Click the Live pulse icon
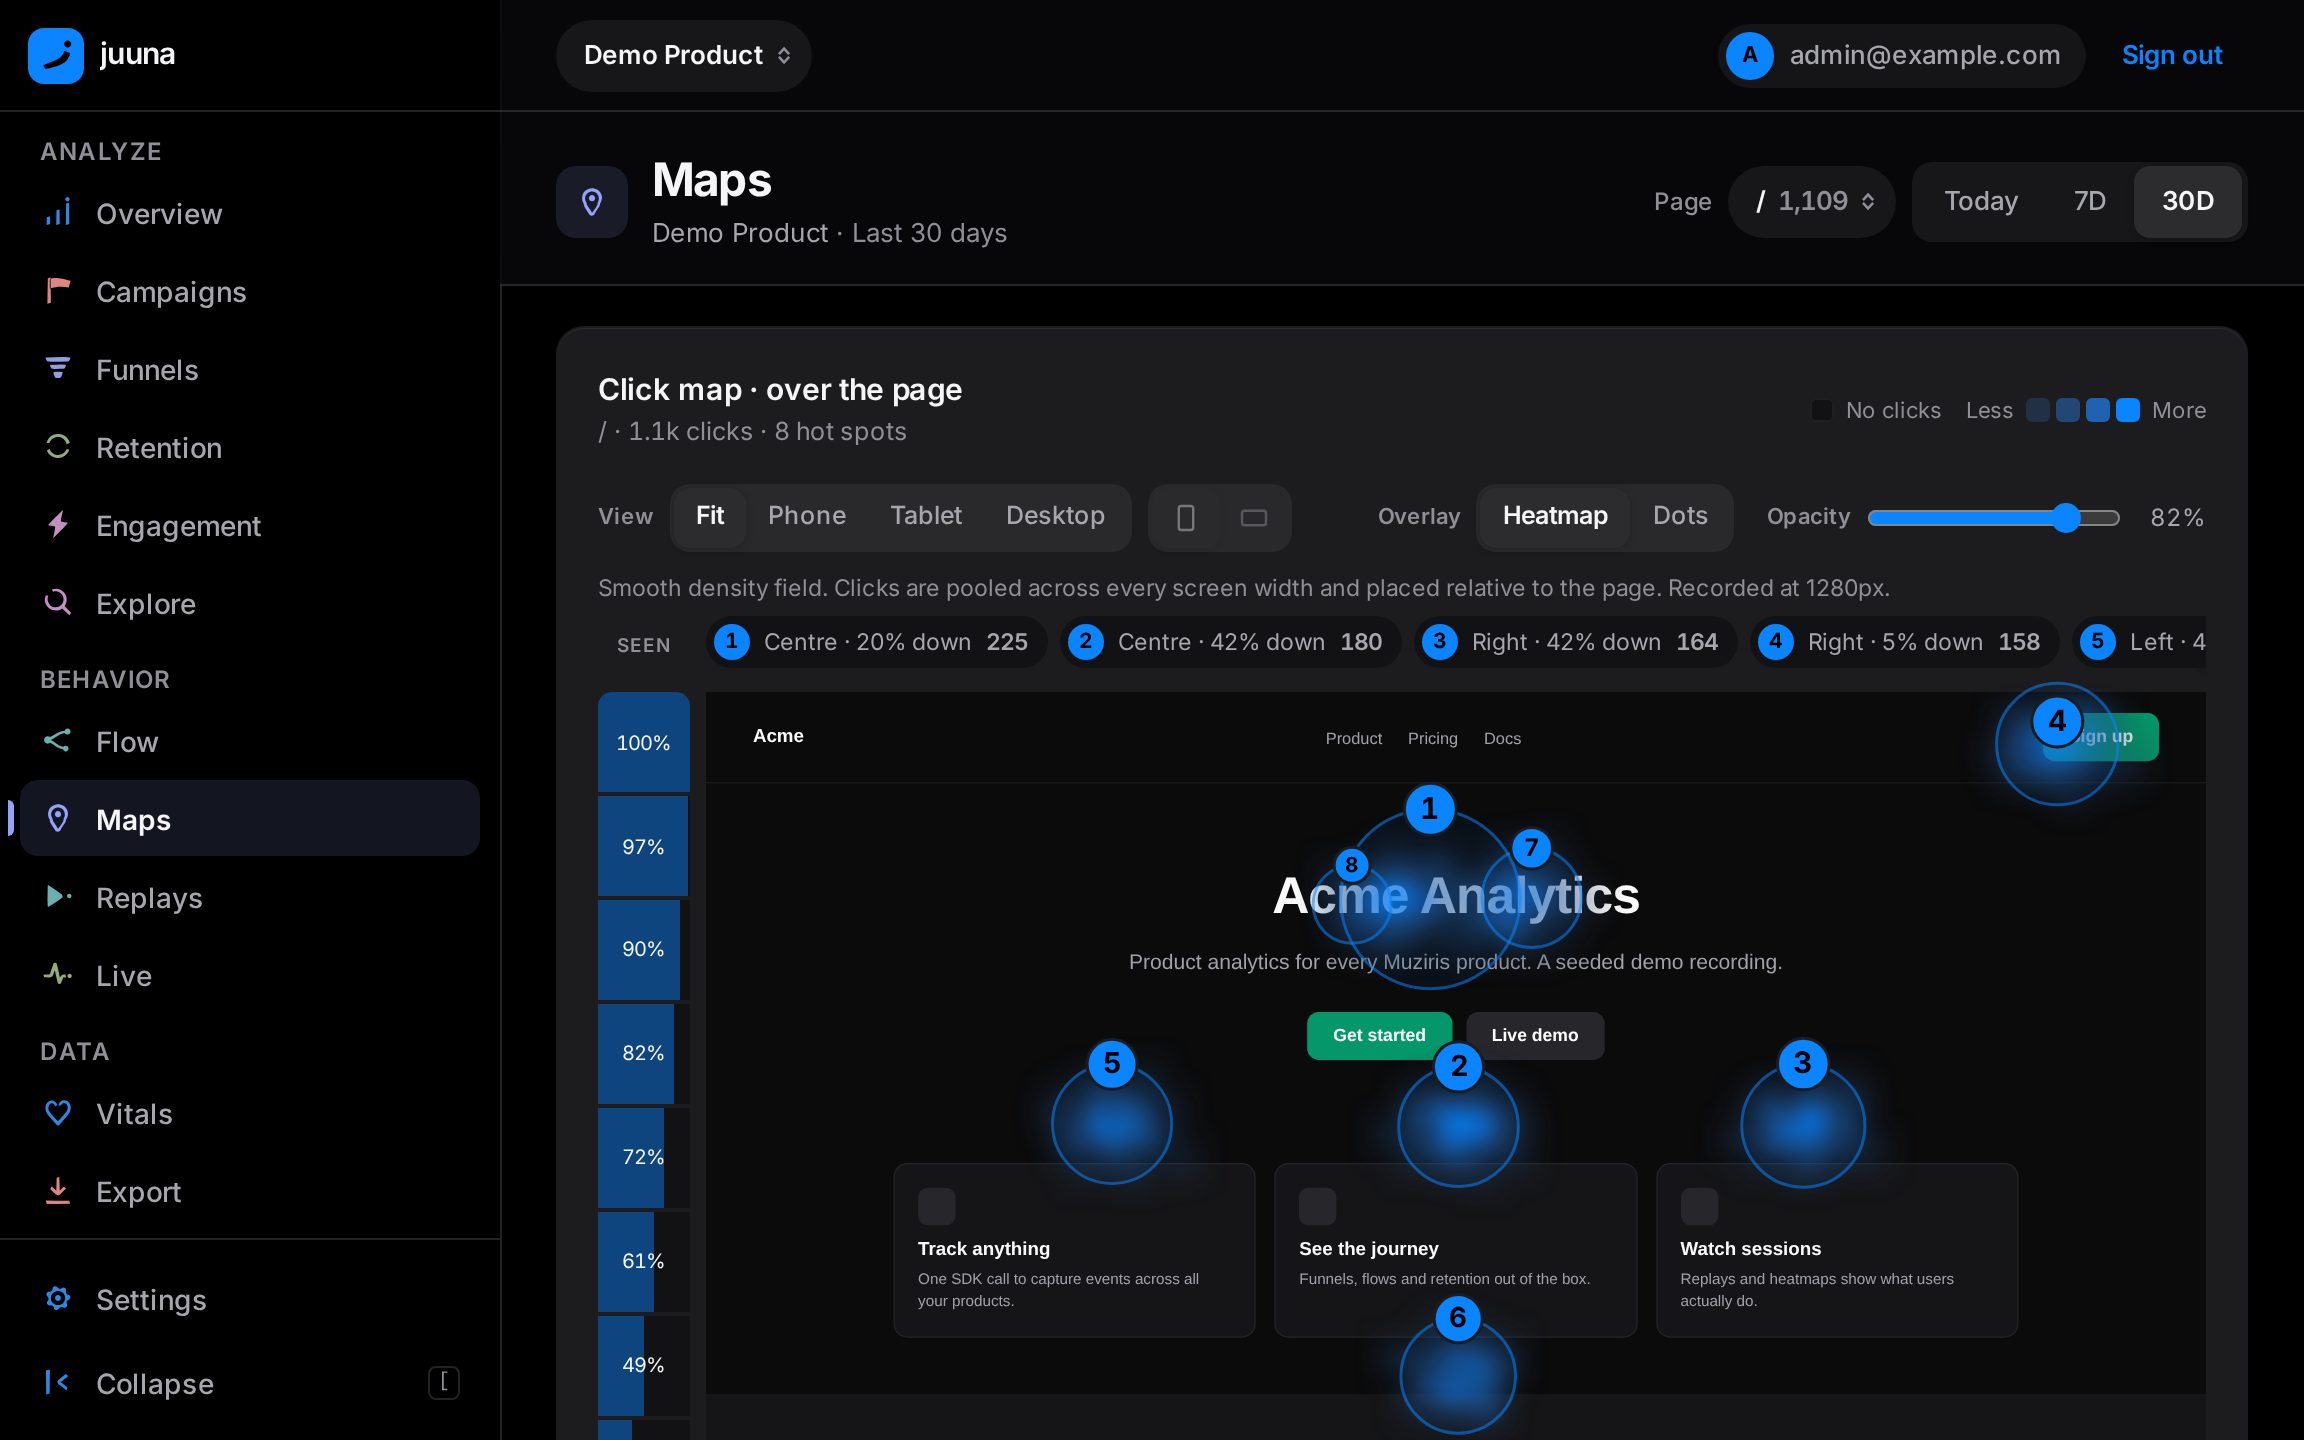Viewport: 2304px width, 1440px height. (x=58, y=975)
